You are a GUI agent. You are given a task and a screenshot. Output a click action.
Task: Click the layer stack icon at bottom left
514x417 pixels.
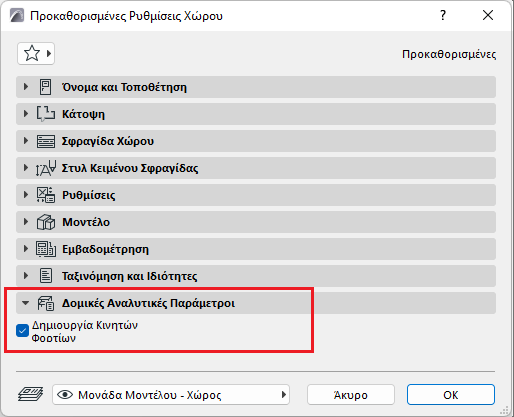click(x=30, y=395)
